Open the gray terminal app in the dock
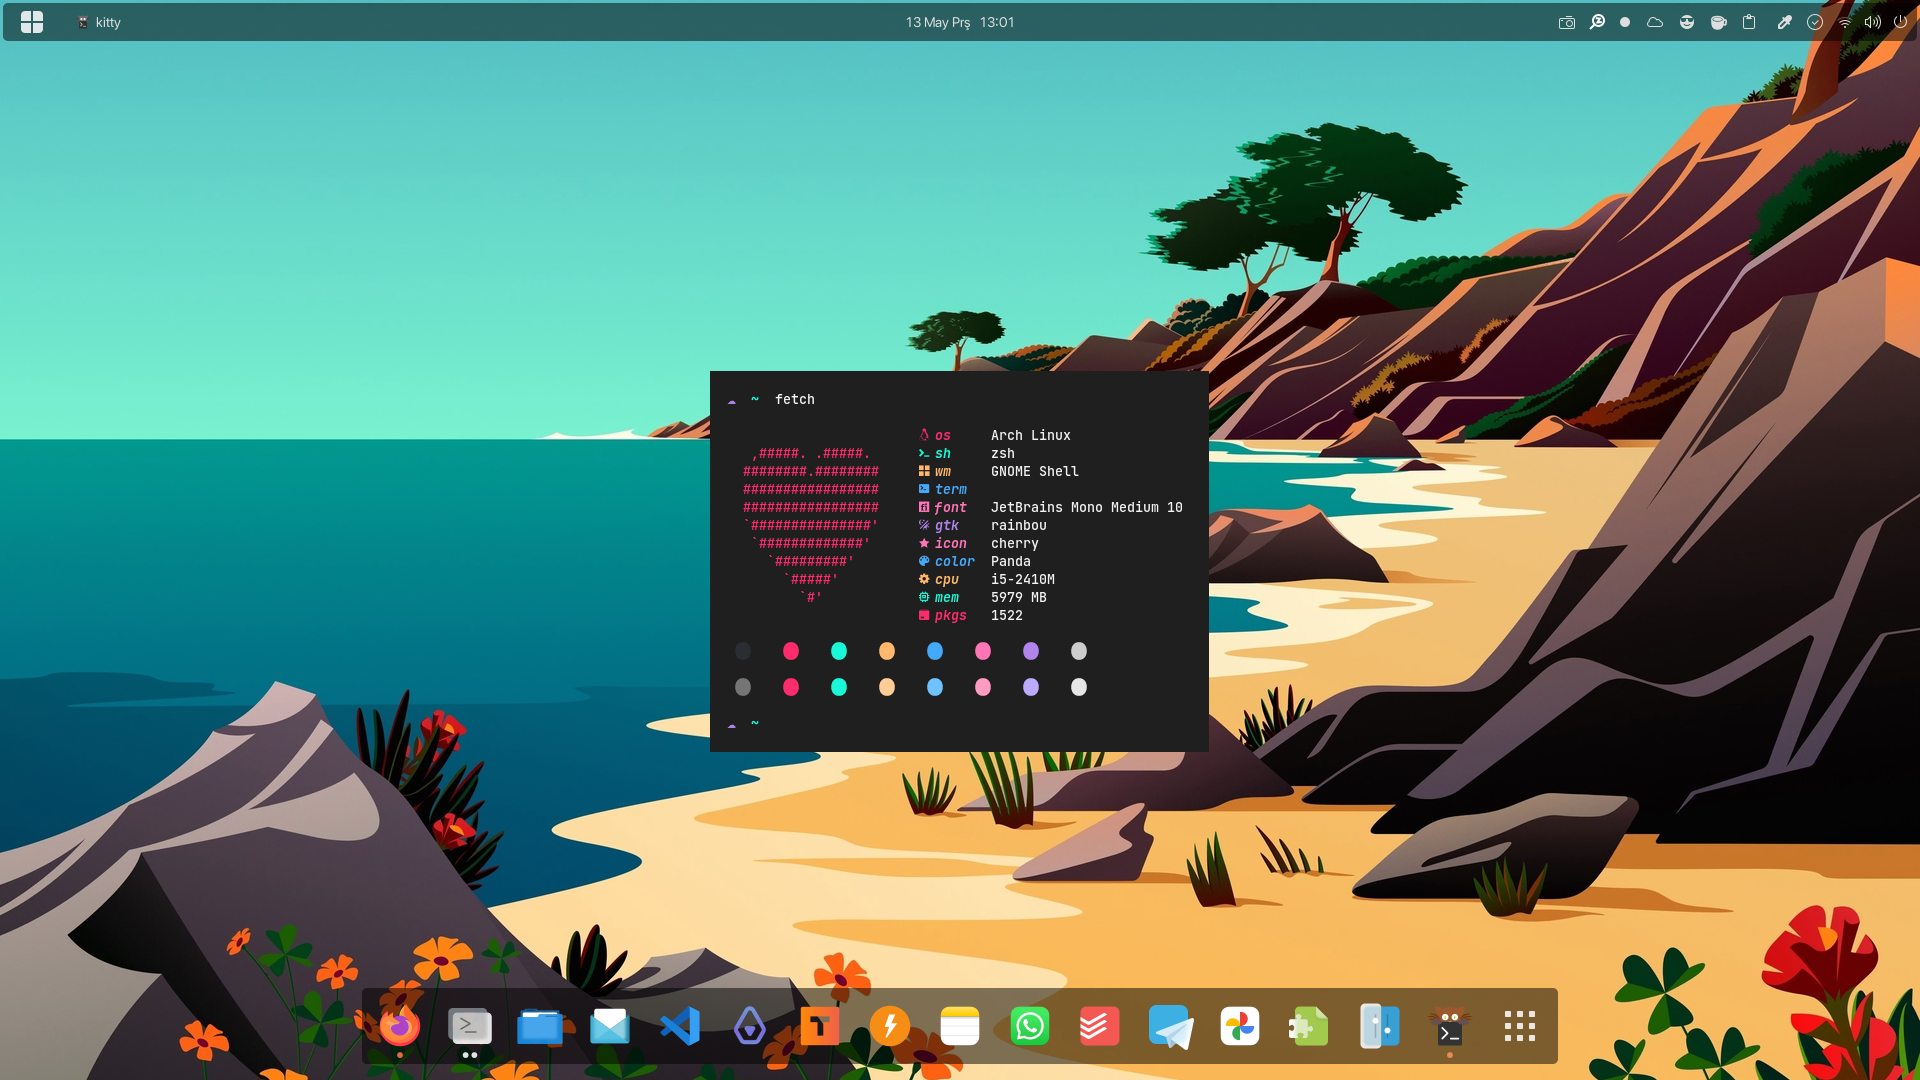Viewport: 1920px width, 1080px height. [470, 1026]
